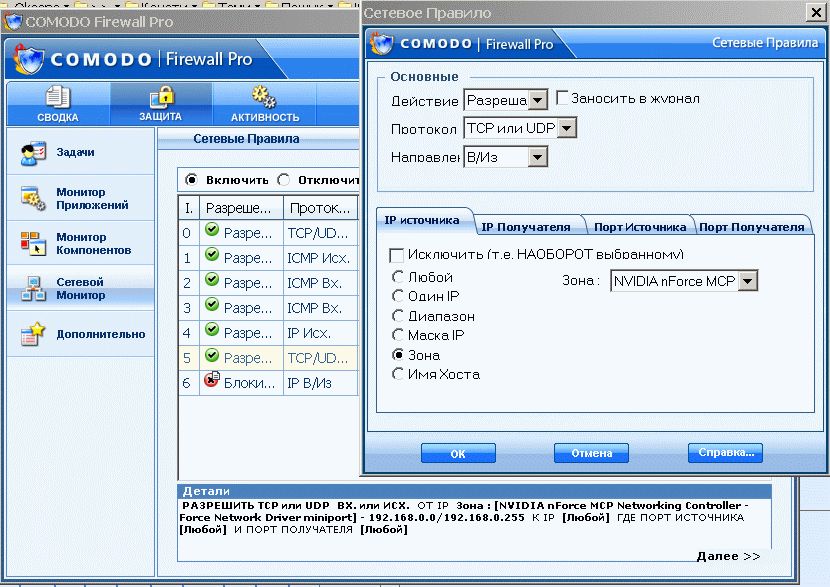830x587 pixels.
Task: Select the Маска IP radio option
Action: click(398, 335)
